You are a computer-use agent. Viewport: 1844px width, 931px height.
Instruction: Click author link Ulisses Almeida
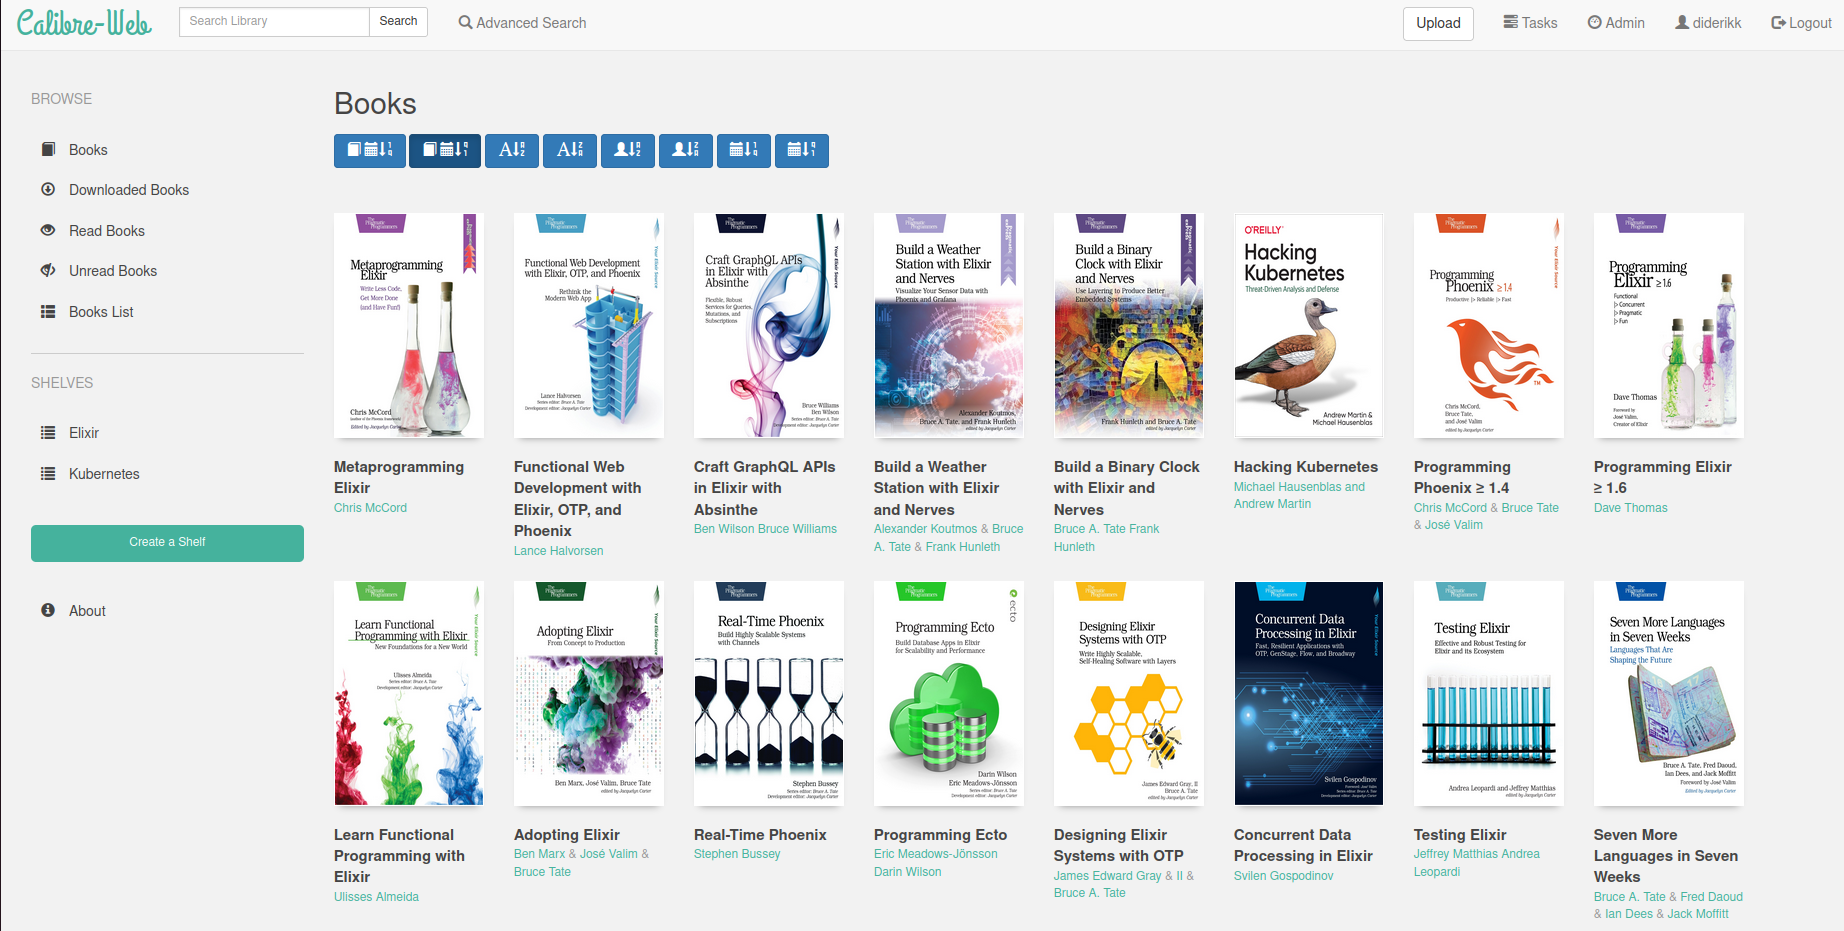pyautogui.click(x=376, y=897)
